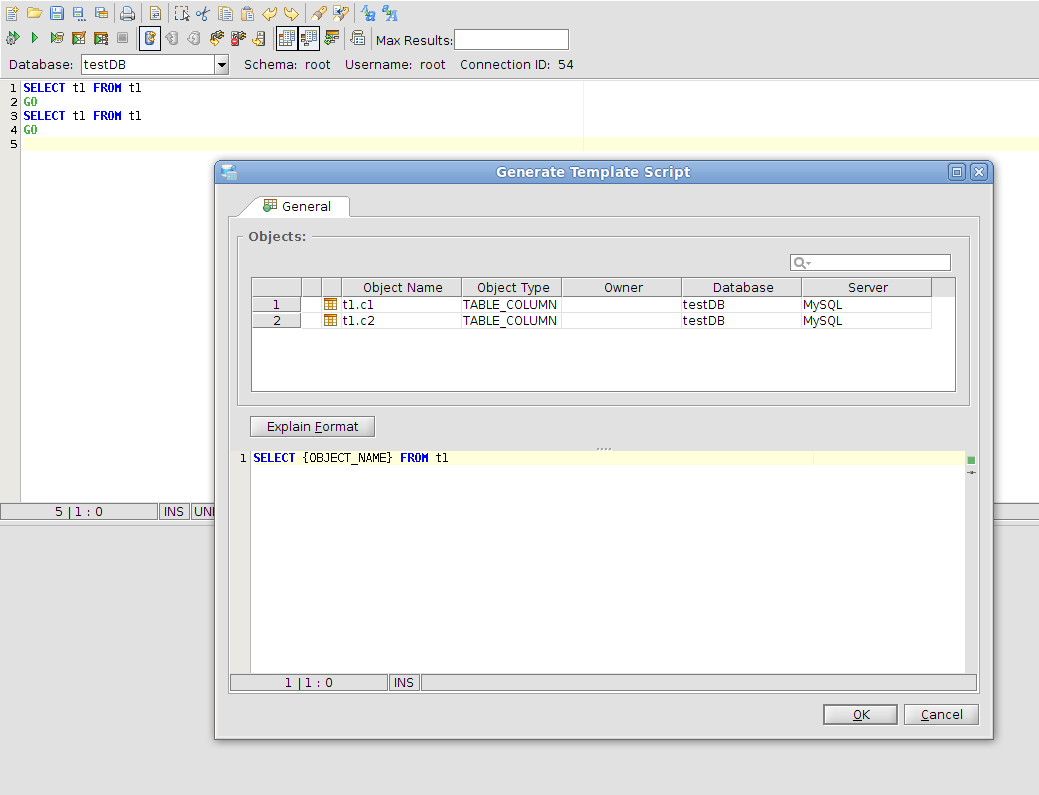Toggle the second grid results view button
Viewport: 1039px width, 795px height.
coord(309,38)
